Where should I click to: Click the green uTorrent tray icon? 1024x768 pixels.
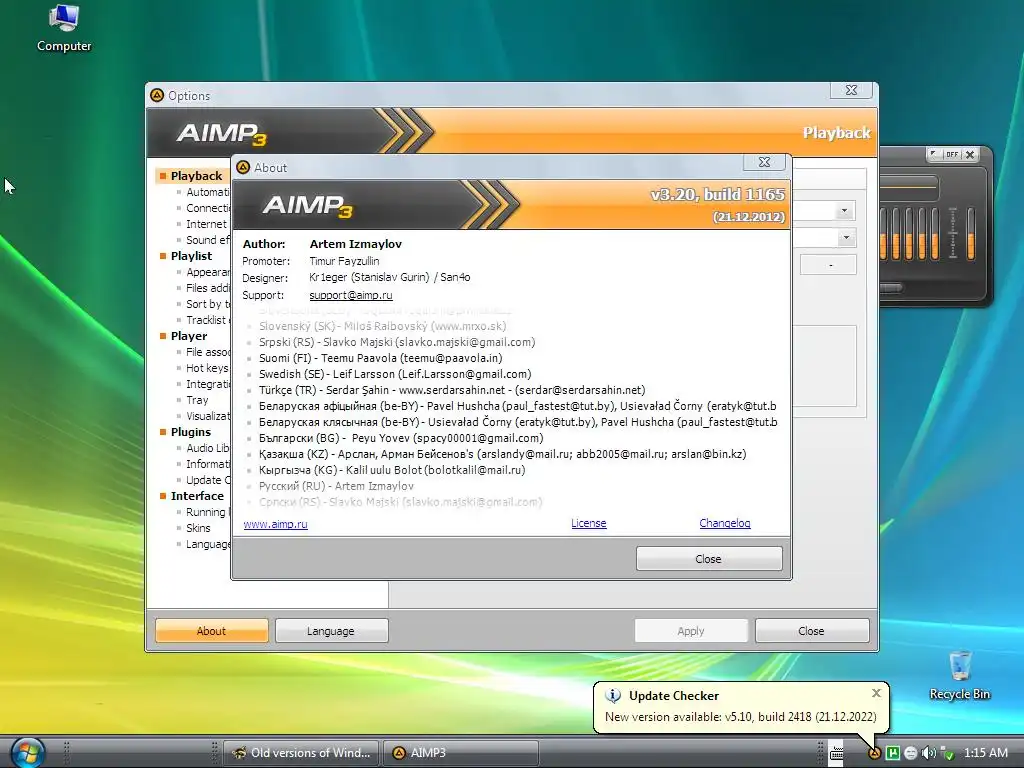pyautogui.click(x=892, y=753)
